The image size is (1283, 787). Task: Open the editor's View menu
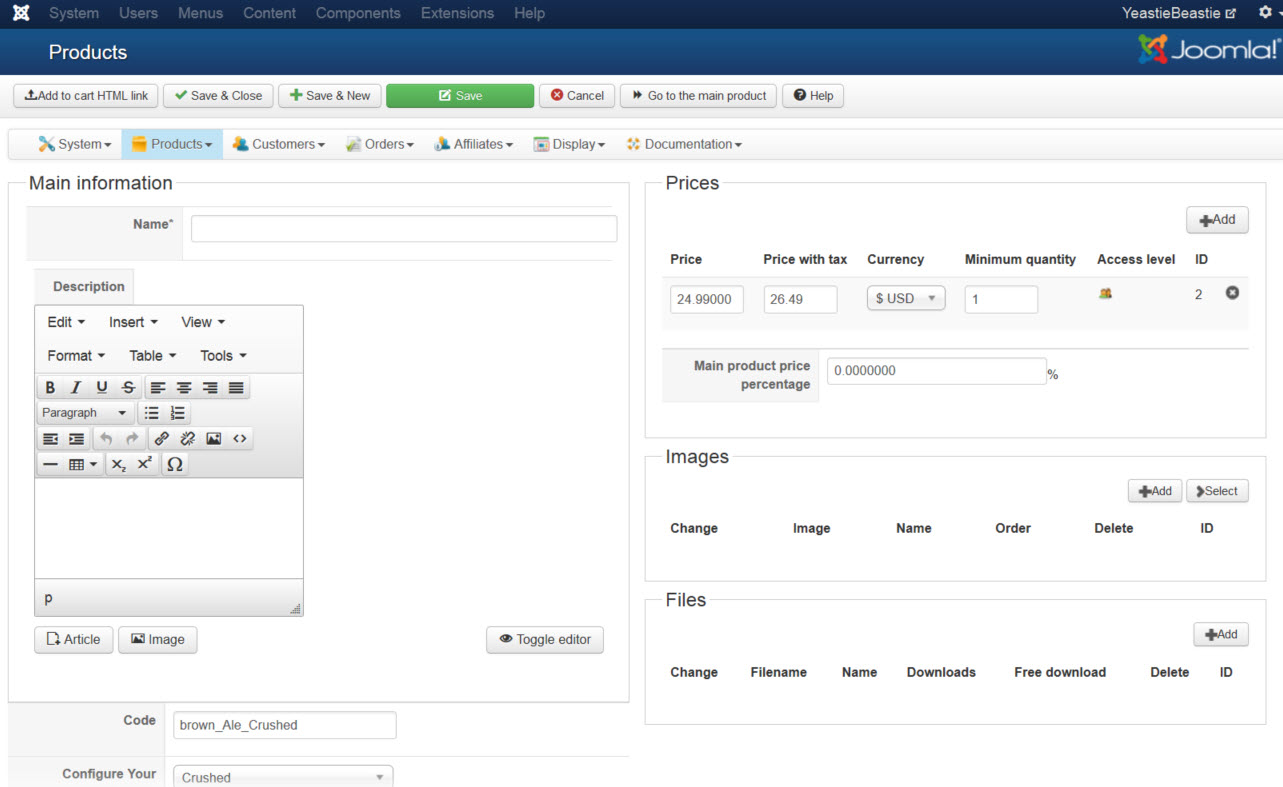(x=203, y=322)
